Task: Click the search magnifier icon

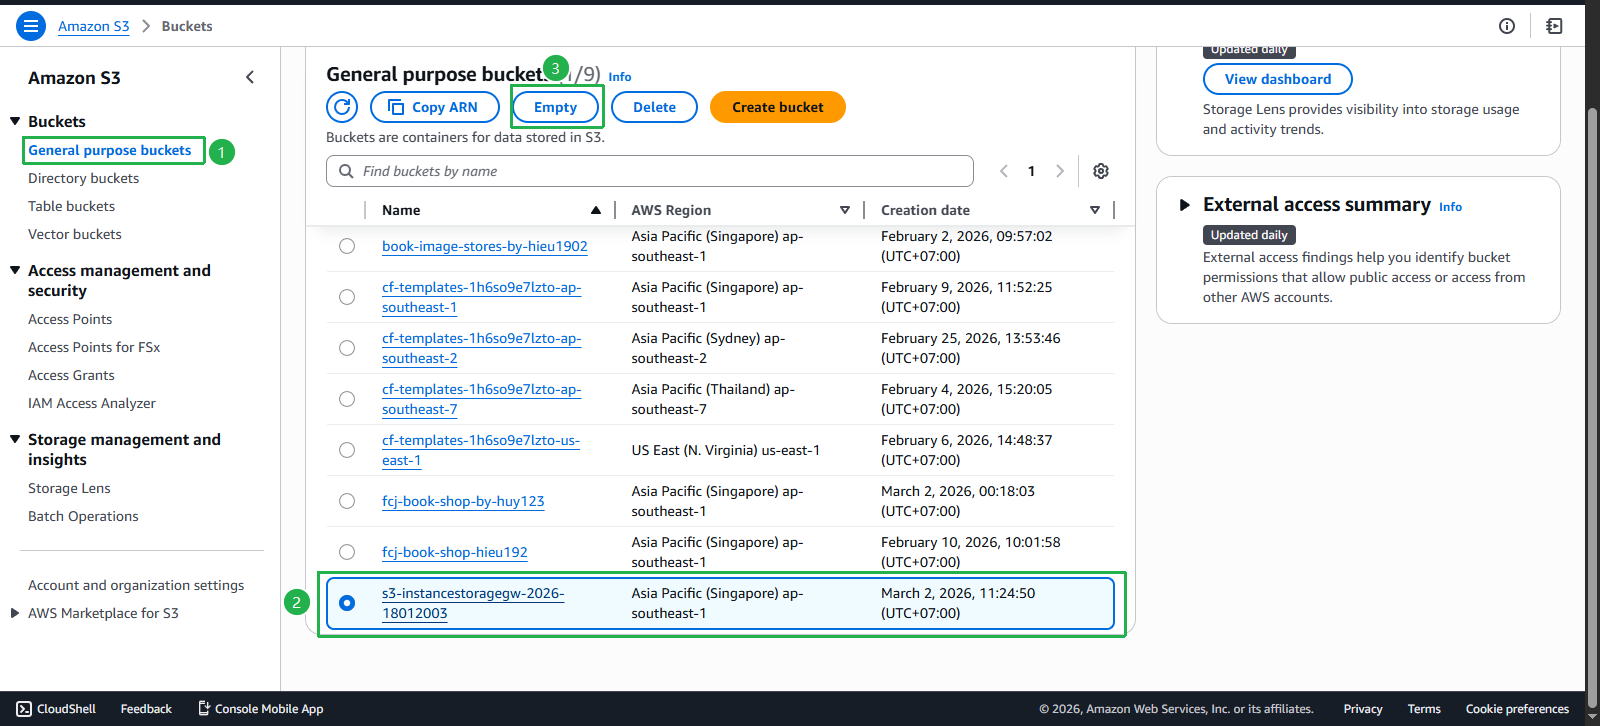Action: [346, 171]
